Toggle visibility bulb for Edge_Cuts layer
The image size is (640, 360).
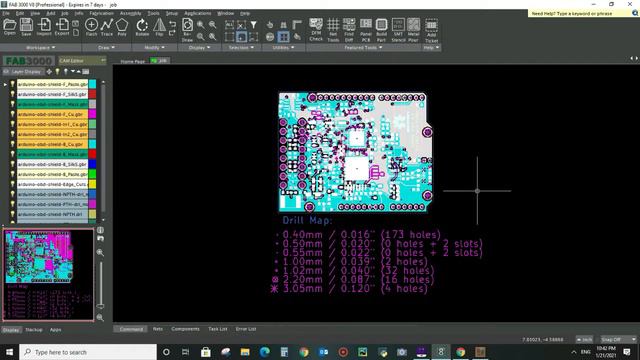13,184
